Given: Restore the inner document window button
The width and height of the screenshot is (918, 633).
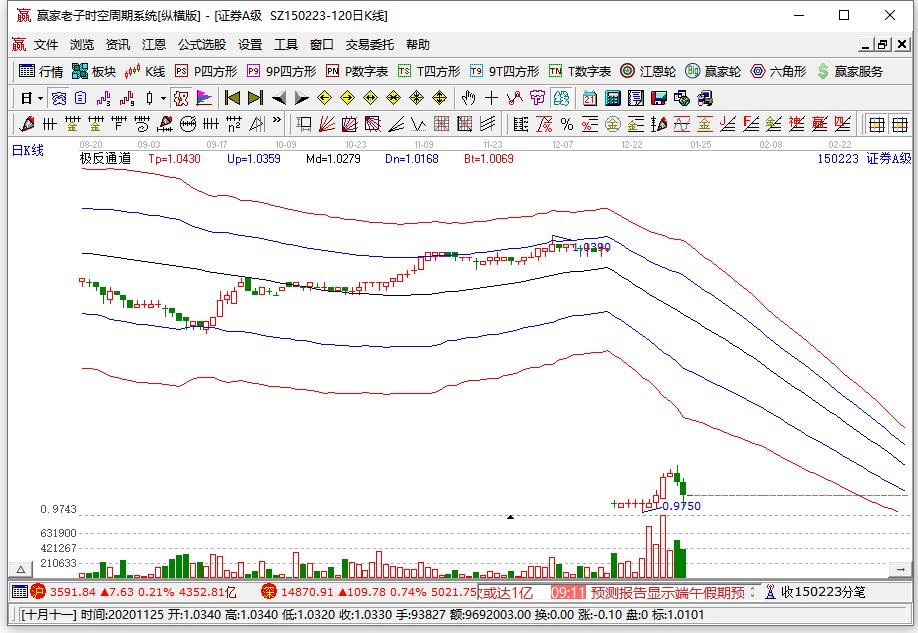Looking at the screenshot, I should pyautogui.click(x=883, y=45).
